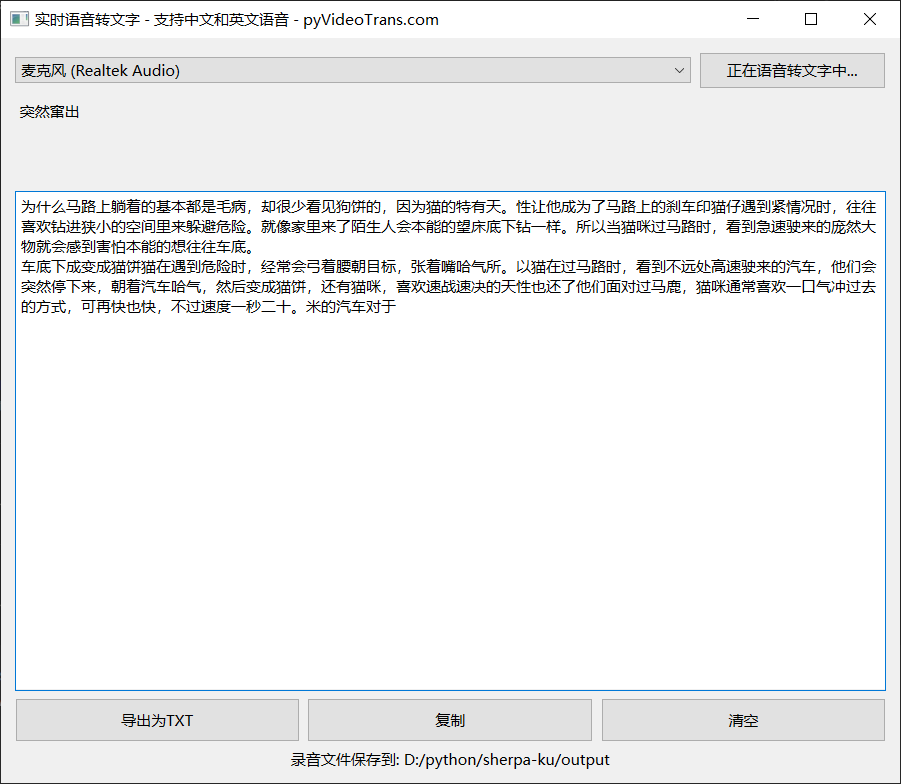Viewport: 901px width, 784px height.
Task: Click the close icon in the title bar
Action: point(869,19)
